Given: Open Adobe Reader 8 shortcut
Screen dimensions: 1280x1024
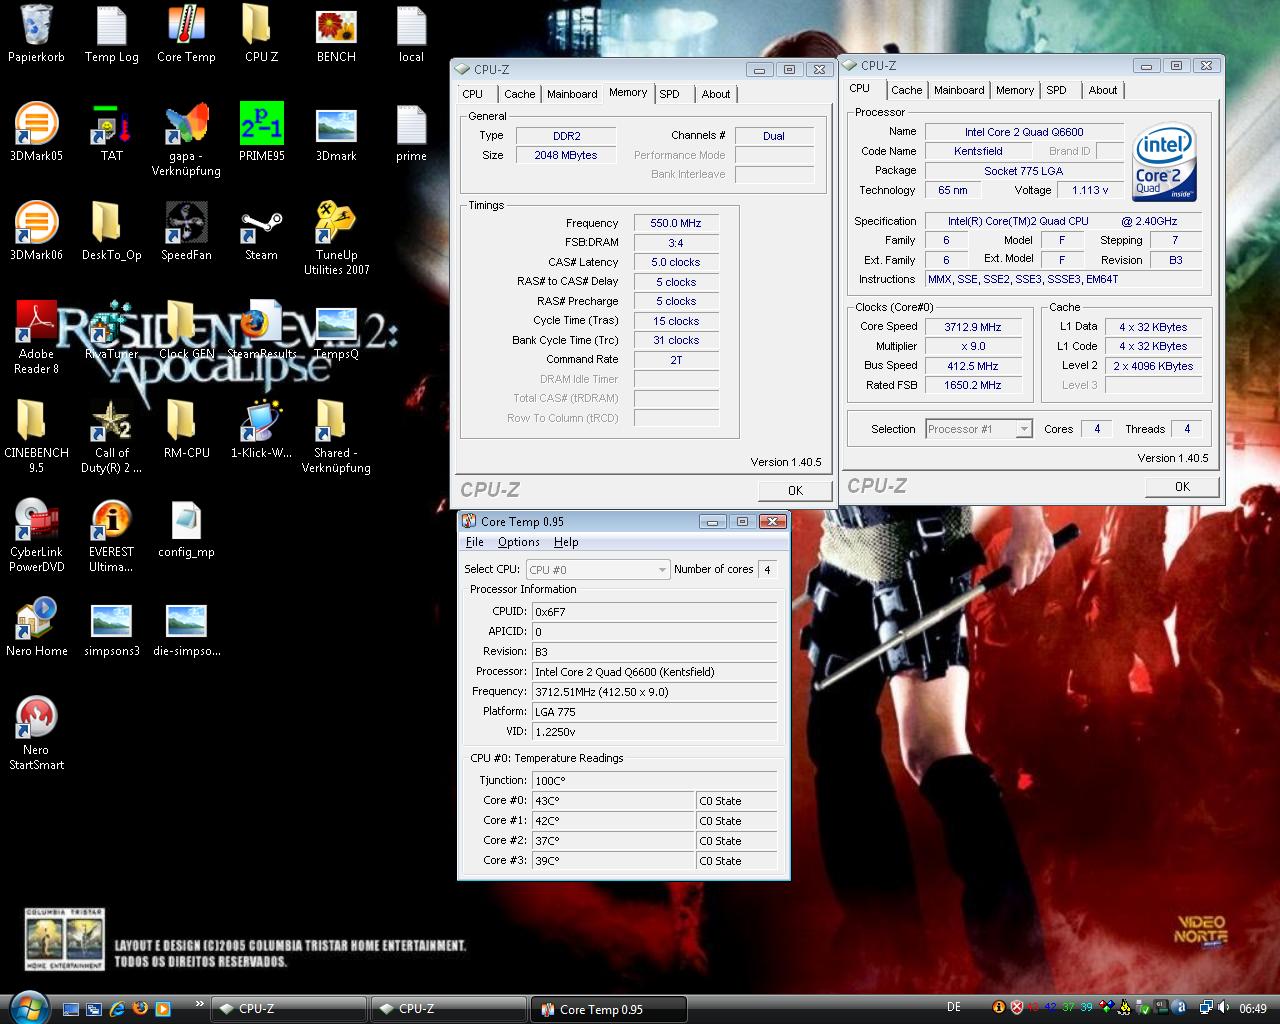Looking at the screenshot, I should click(x=36, y=337).
